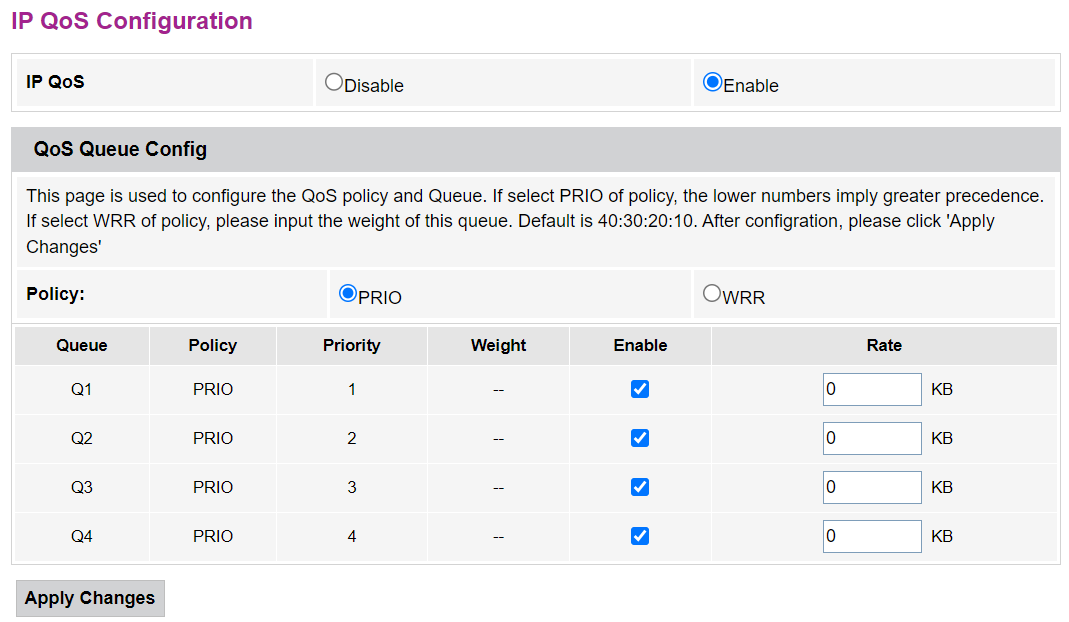Switch policy to WRR
This screenshot has height=622, width=1069.
[712, 294]
